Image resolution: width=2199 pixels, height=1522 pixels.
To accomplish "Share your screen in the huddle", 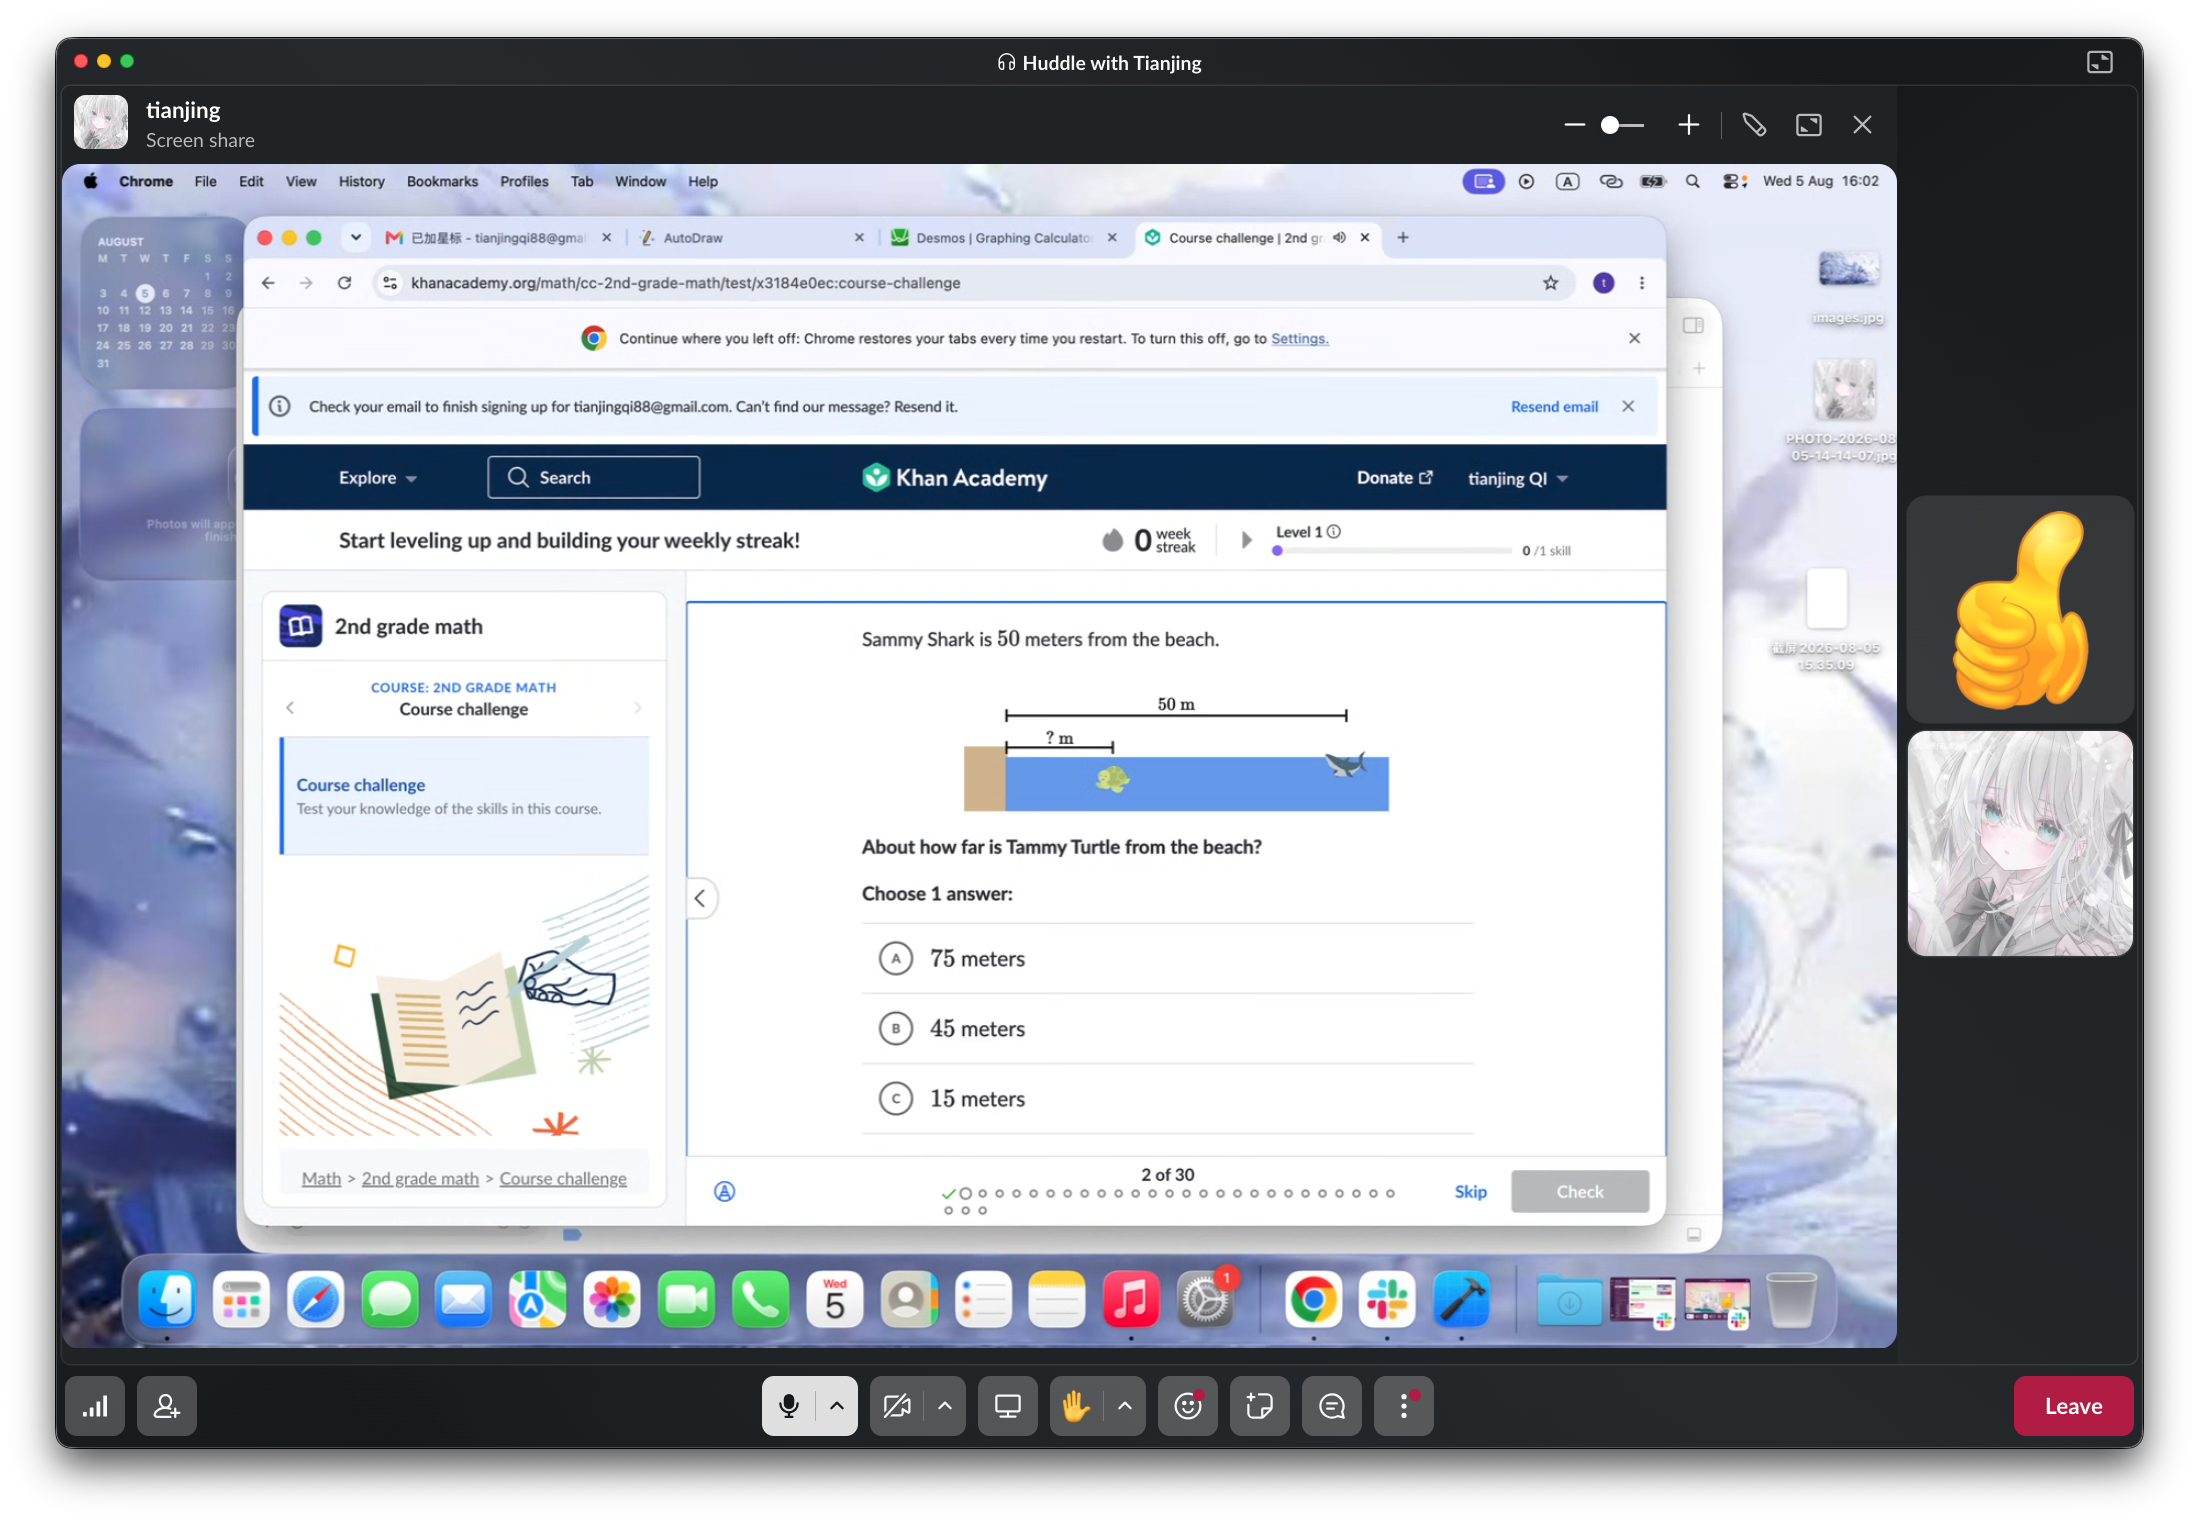I will pos(1007,1406).
